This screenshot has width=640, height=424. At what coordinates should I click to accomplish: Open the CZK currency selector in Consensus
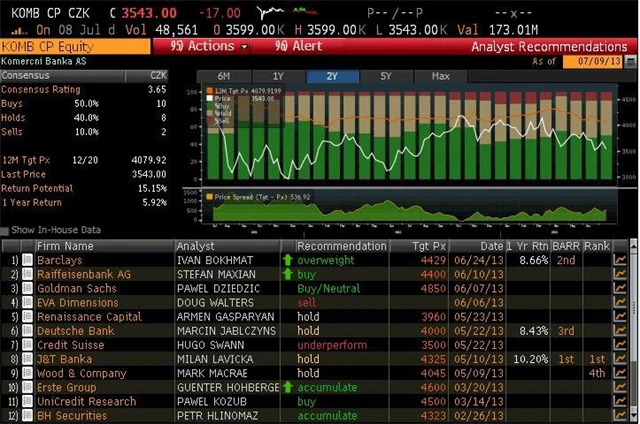point(159,75)
